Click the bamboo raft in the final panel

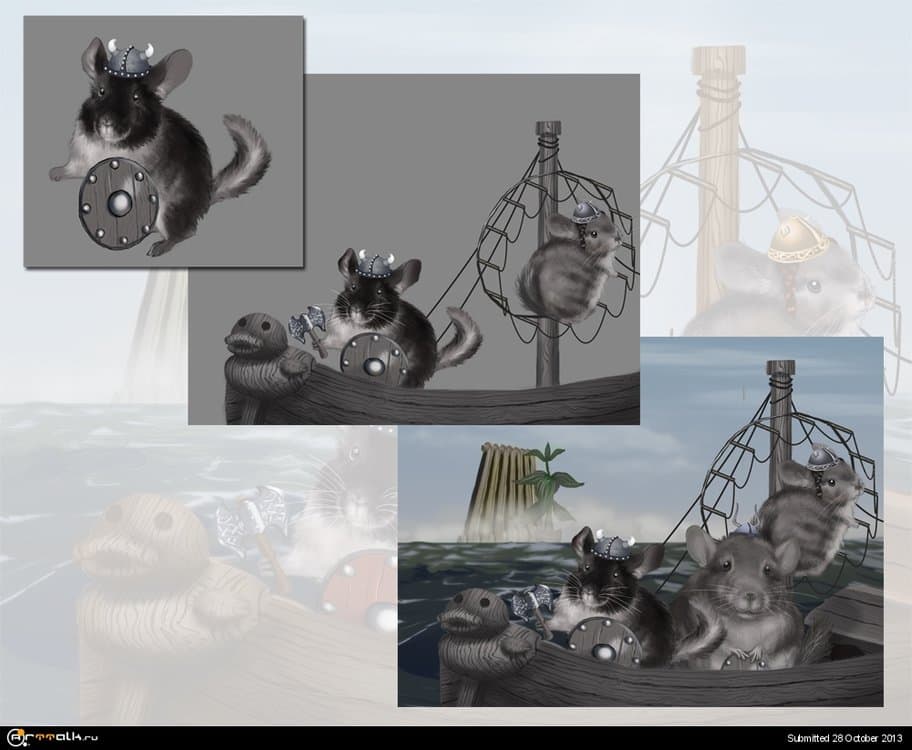503,485
